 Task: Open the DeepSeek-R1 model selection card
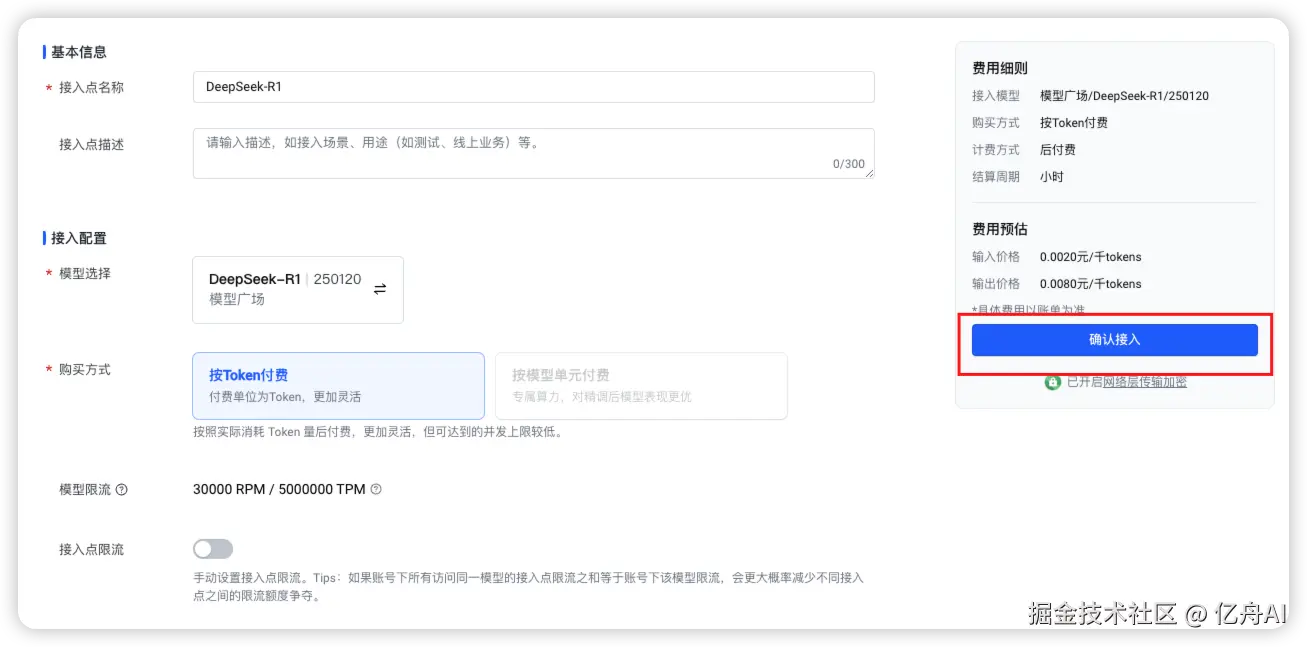298,290
